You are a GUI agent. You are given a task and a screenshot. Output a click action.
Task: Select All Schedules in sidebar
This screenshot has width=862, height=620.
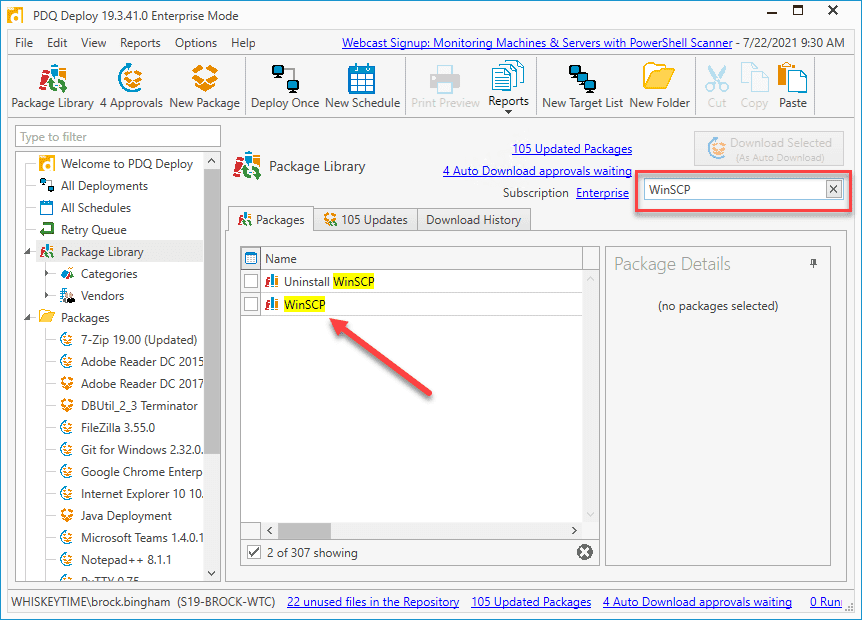[x=96, y=208]
